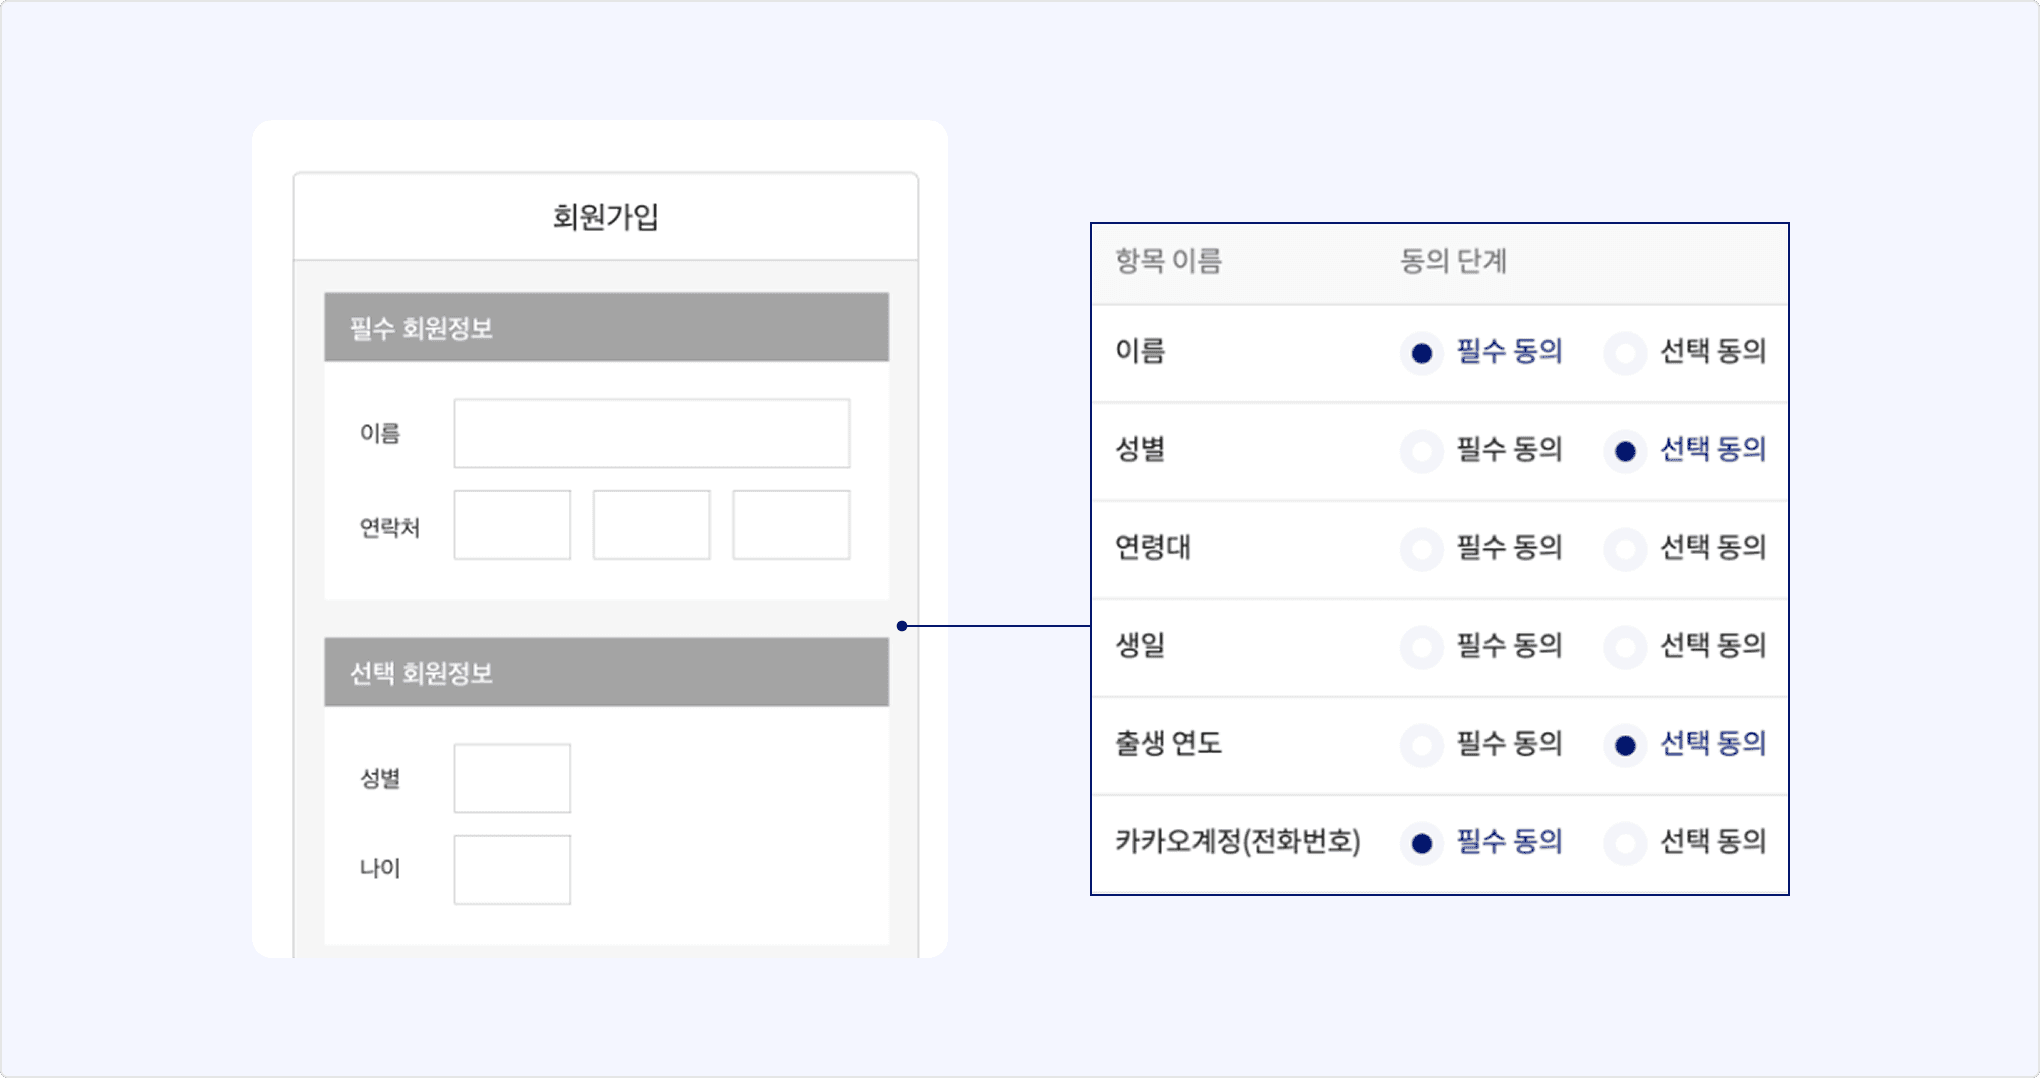Set 연령대 to 선택 동의
Viewport: 2040px width, 1078px height.
1625,549
